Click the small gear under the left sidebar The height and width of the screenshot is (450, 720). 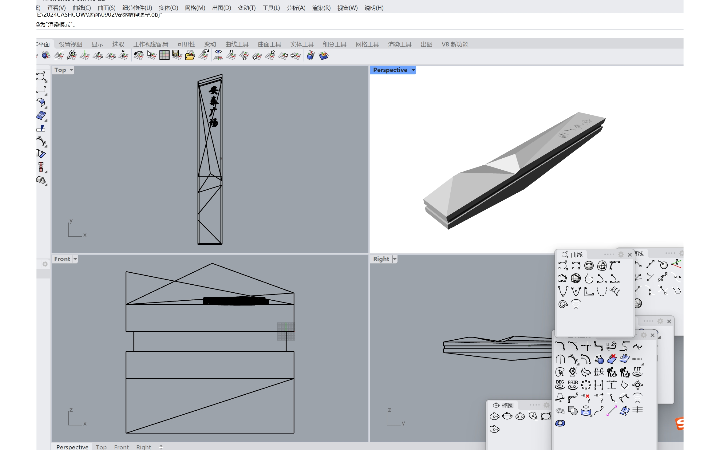[45, 264]
